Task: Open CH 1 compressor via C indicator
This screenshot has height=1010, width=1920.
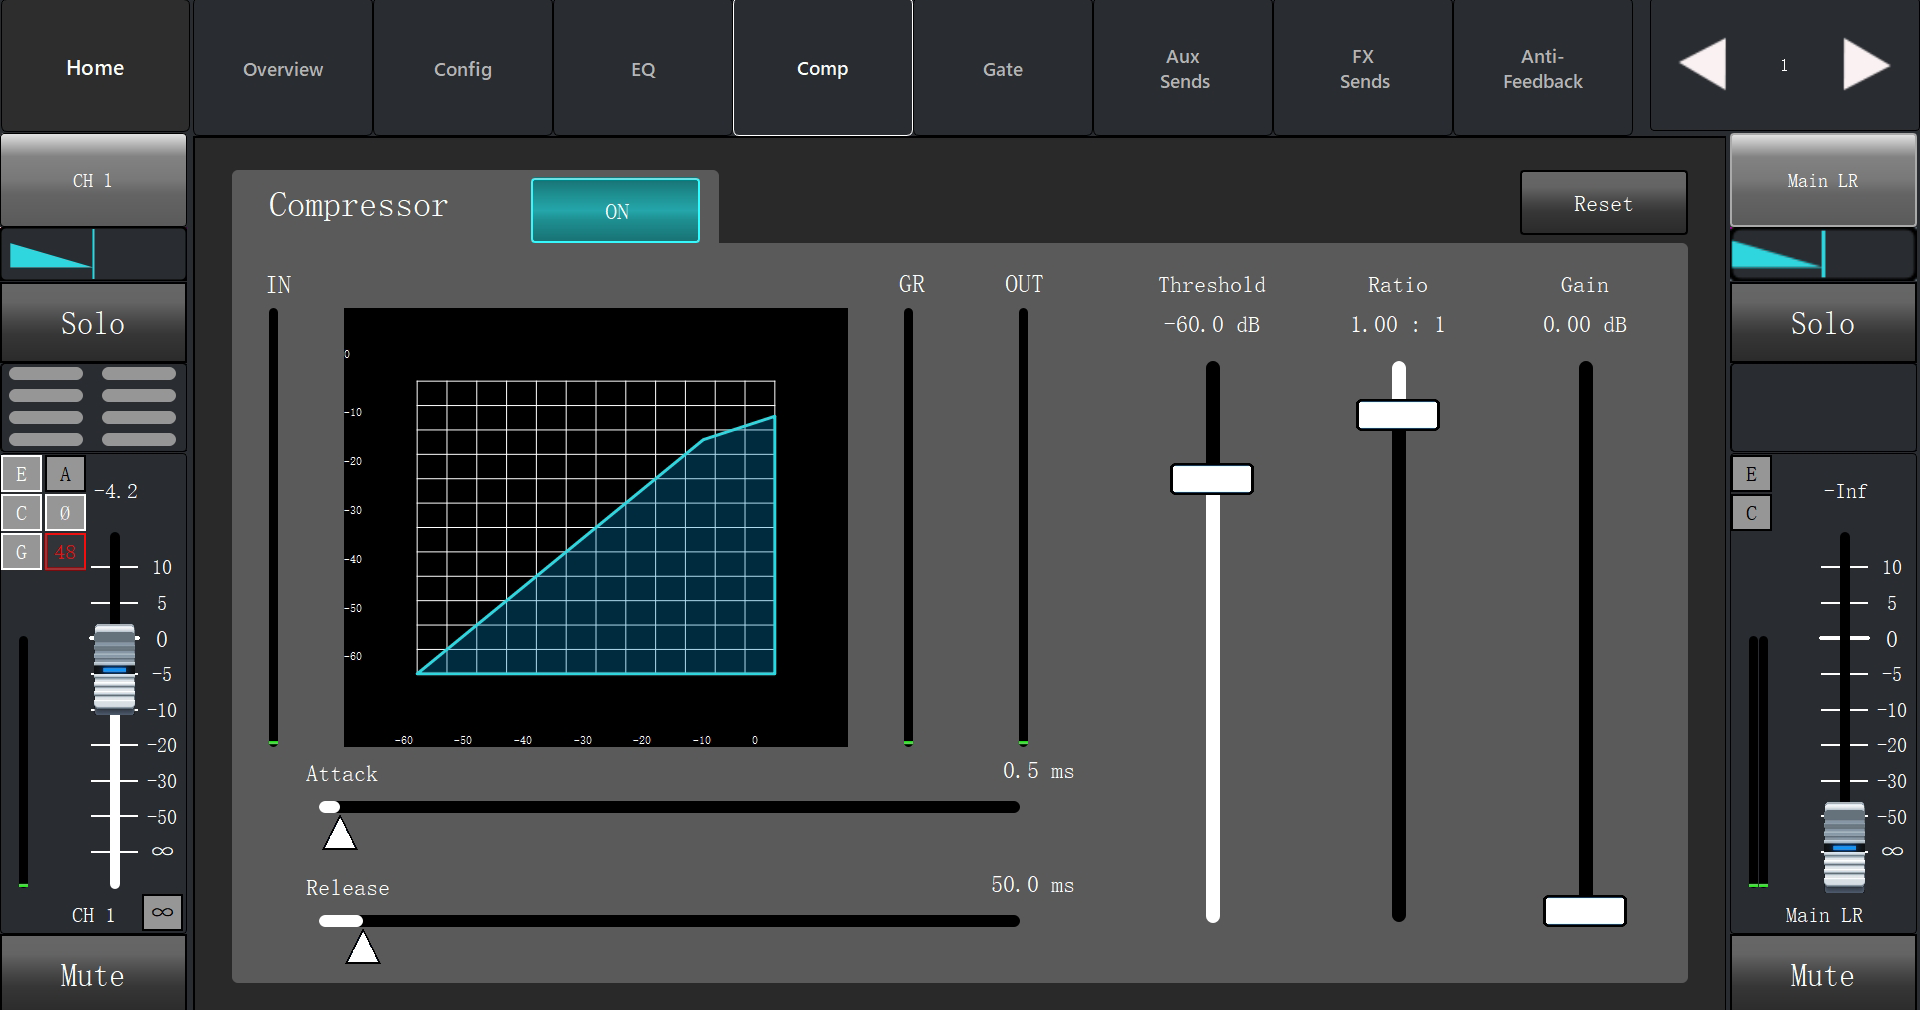Action: (22, 513)
